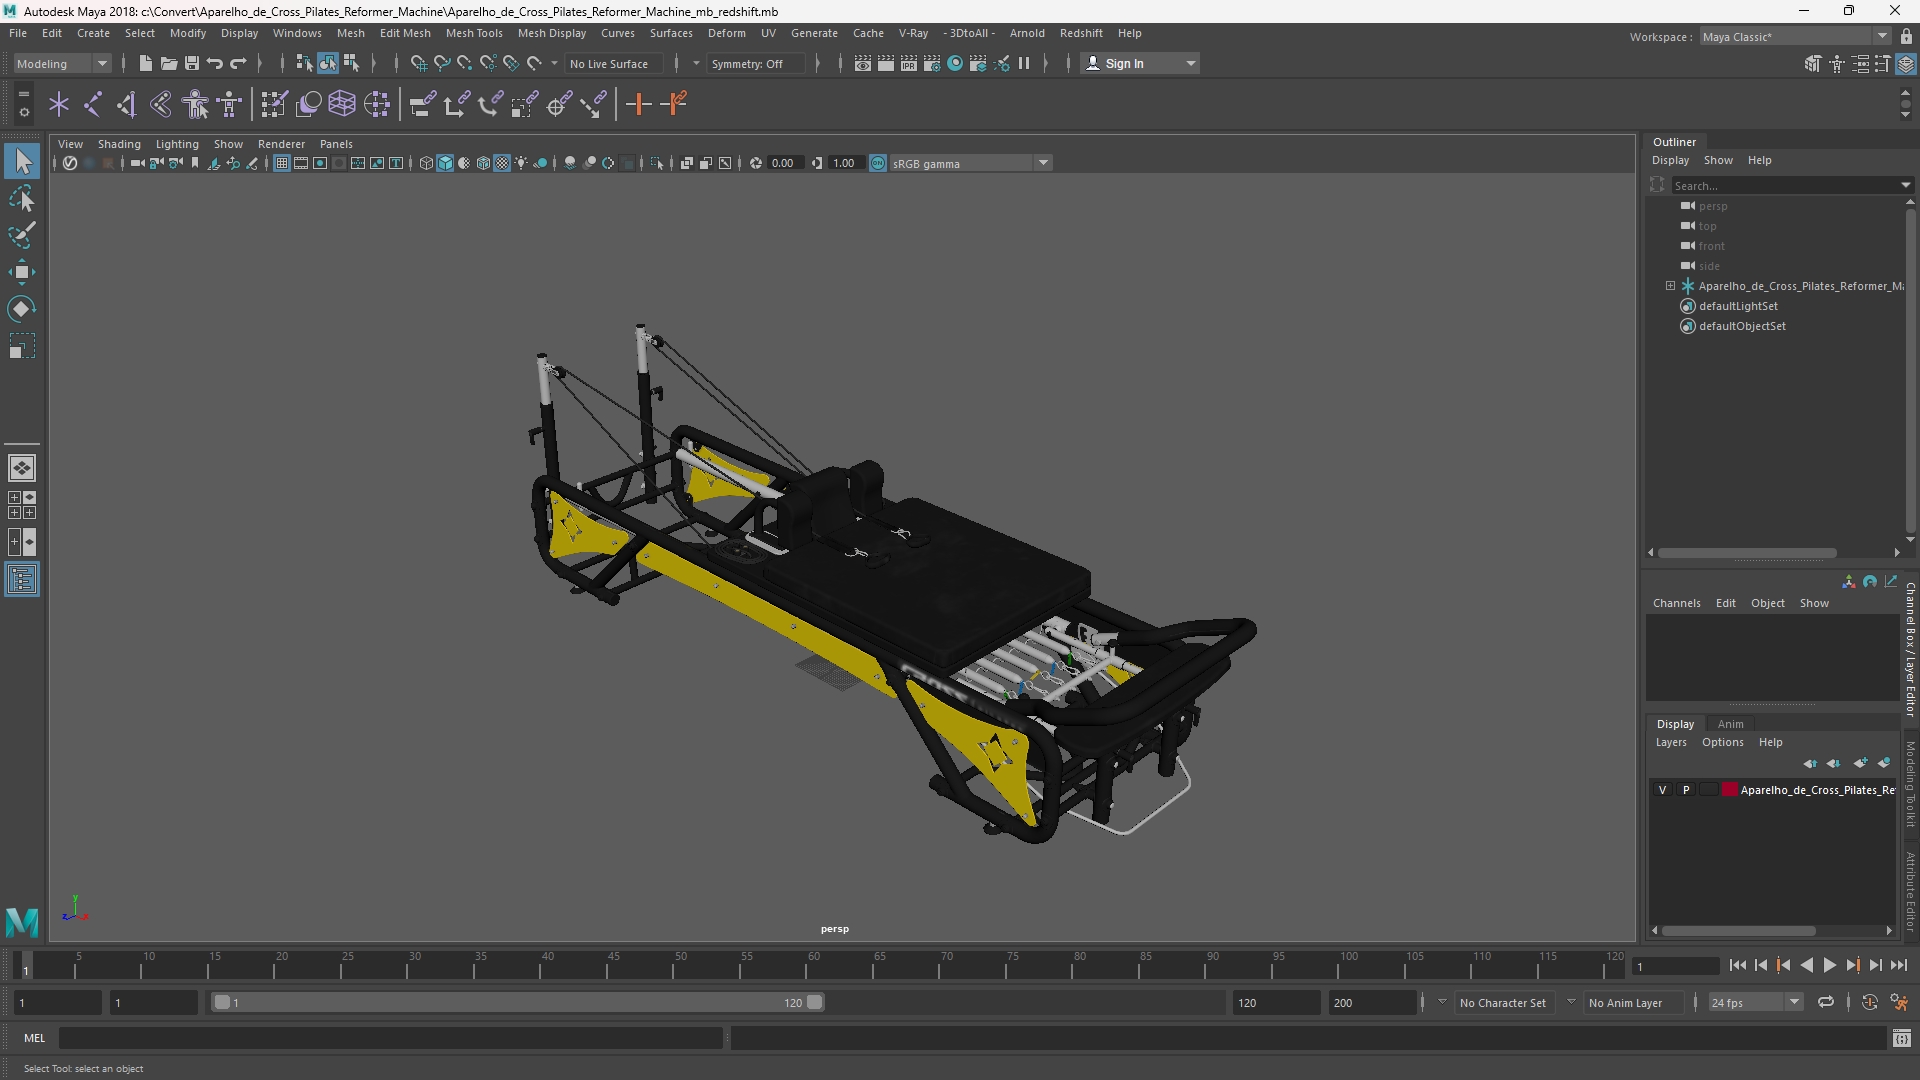
Task: Choose the Paint Selection tool
Action: pyautogui.click(x=22, y=236)
